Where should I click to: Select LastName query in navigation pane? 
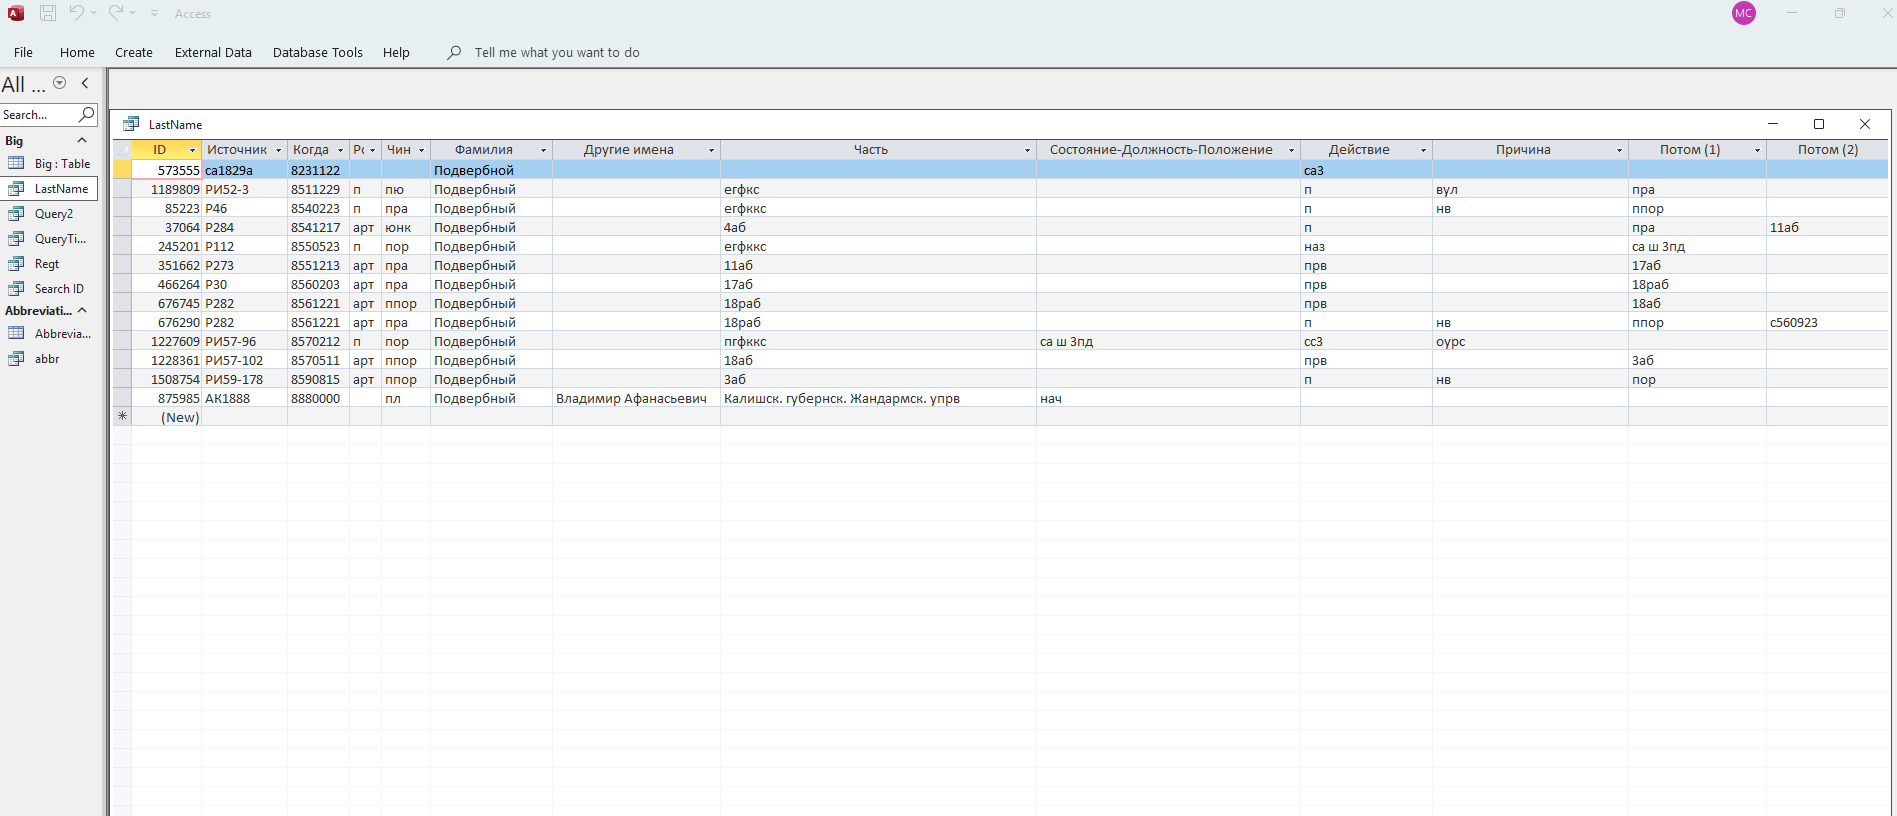click(49, 188)
